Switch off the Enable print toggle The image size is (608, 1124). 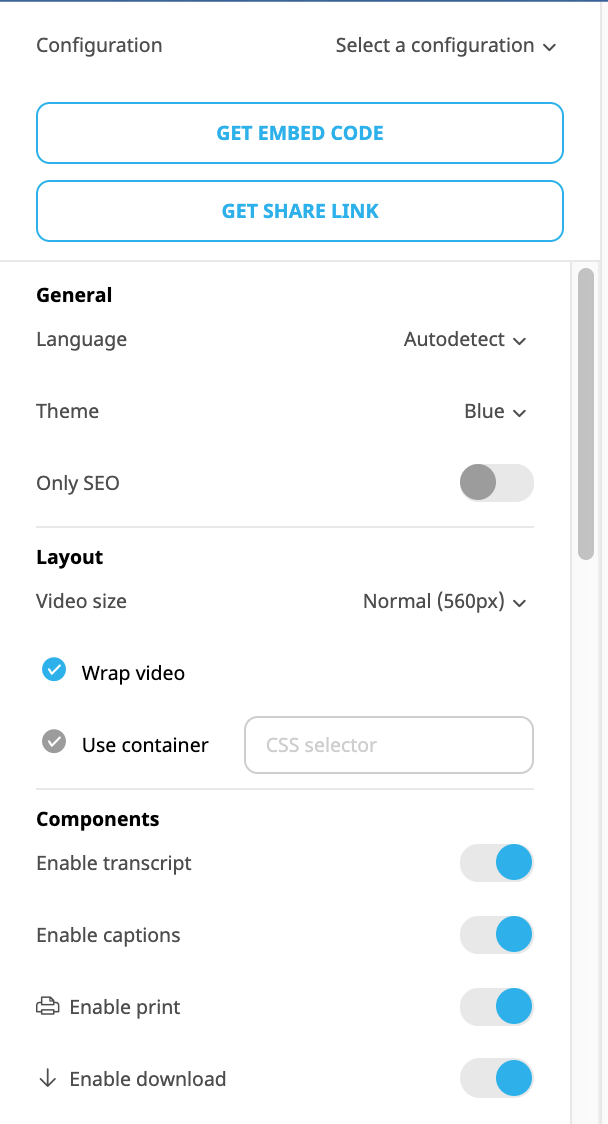[x=497, y=1006]
